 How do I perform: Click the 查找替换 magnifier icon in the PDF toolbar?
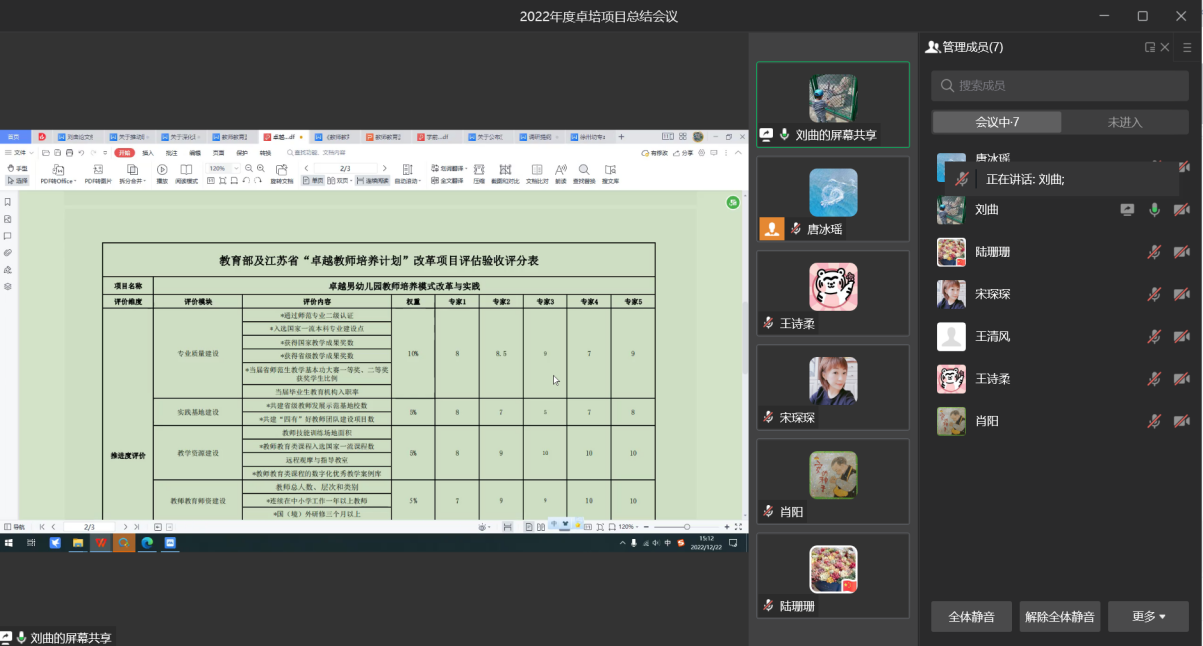(x=584, y=170)
